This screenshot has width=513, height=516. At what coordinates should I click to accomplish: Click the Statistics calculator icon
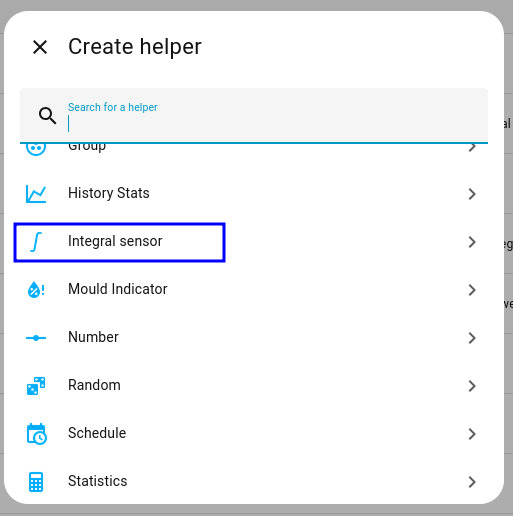click(x=36, y=482)
